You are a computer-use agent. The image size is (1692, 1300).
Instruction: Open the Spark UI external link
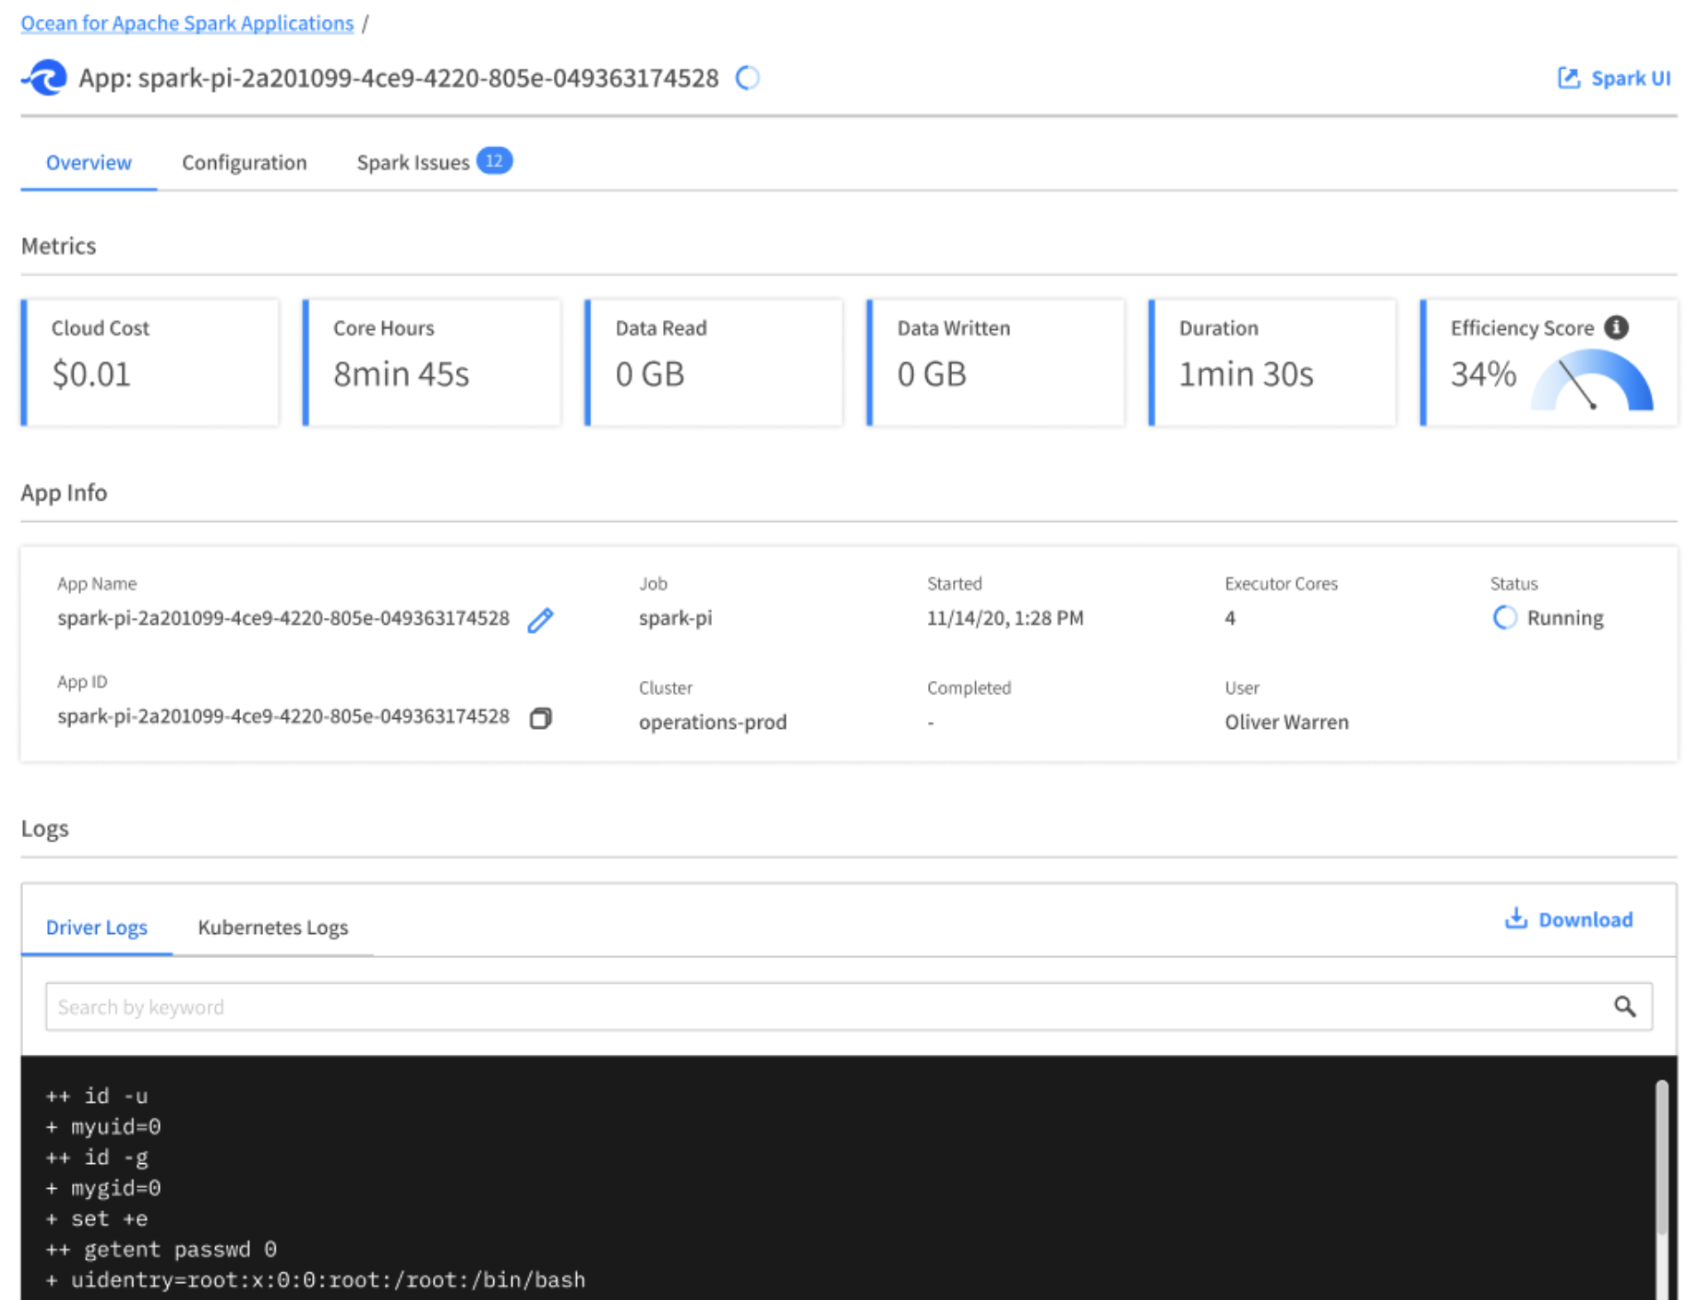[1614, 78]
